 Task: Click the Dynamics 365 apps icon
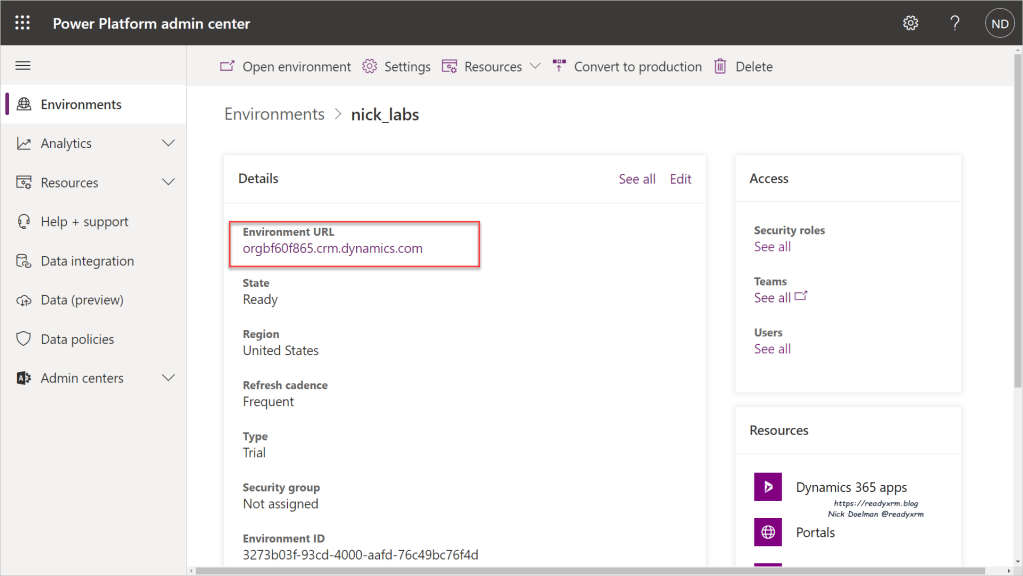pyautogui.click(x=767, y=487)
